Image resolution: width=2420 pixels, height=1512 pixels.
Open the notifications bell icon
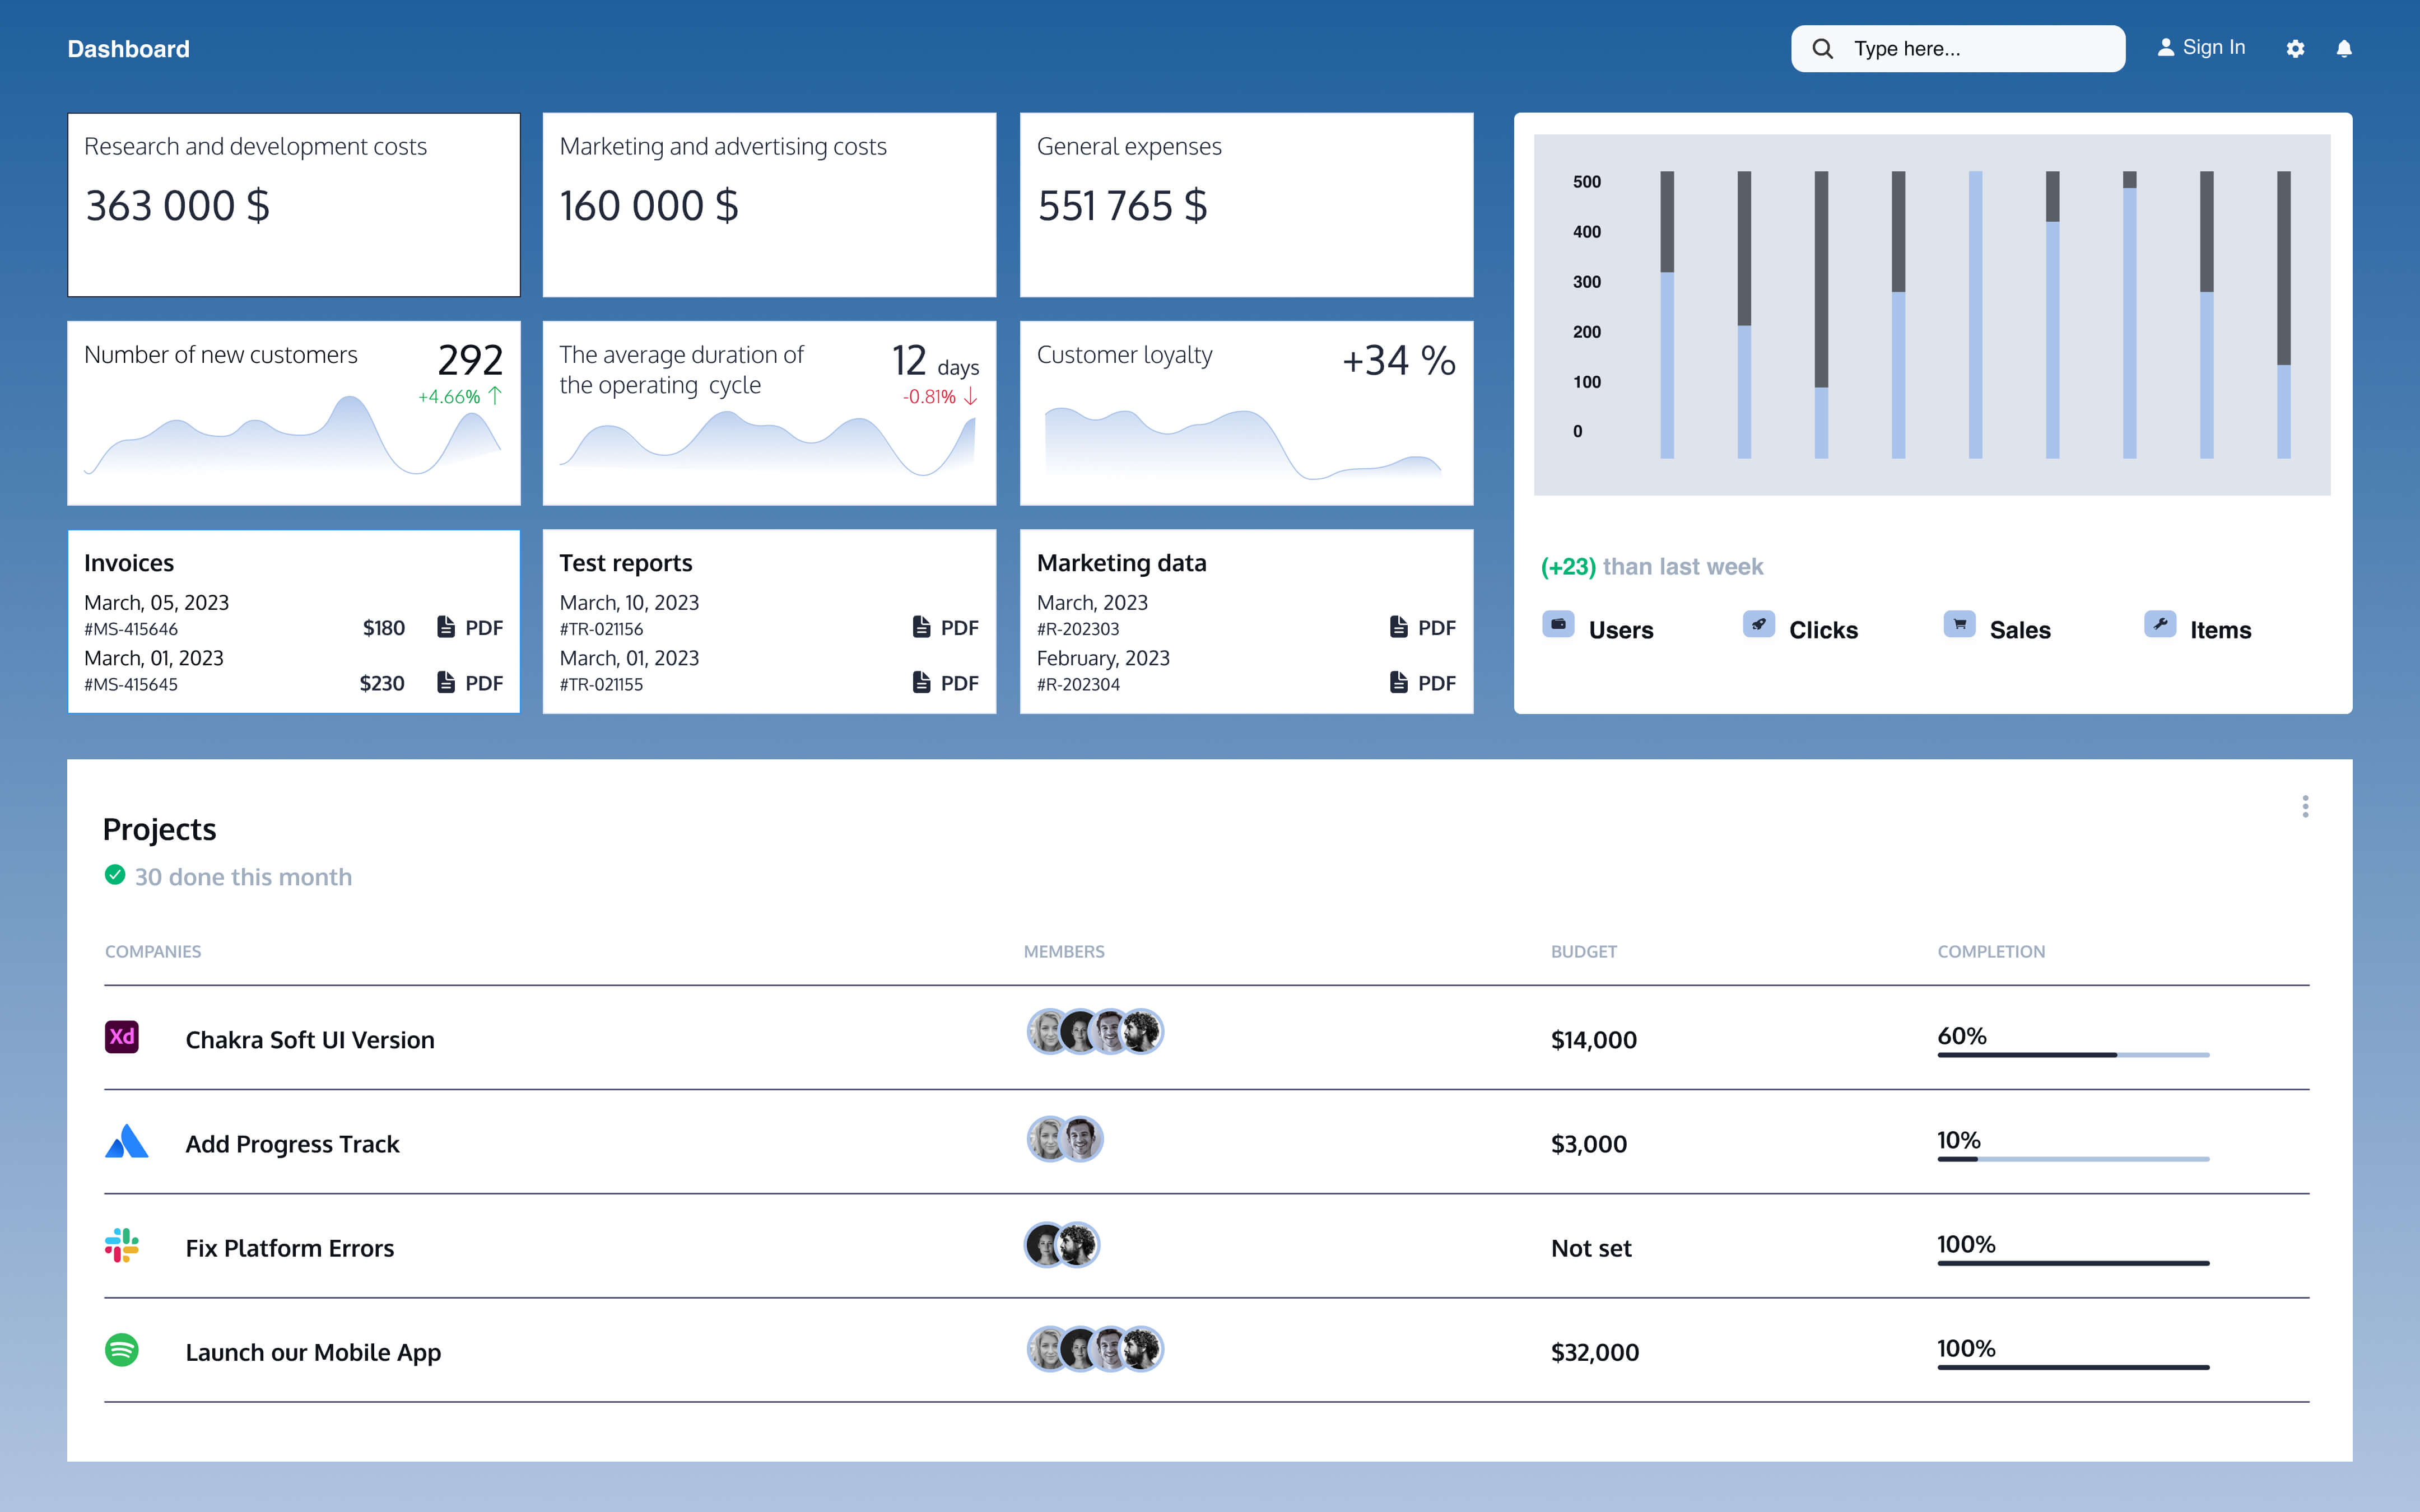(2344, 49)
